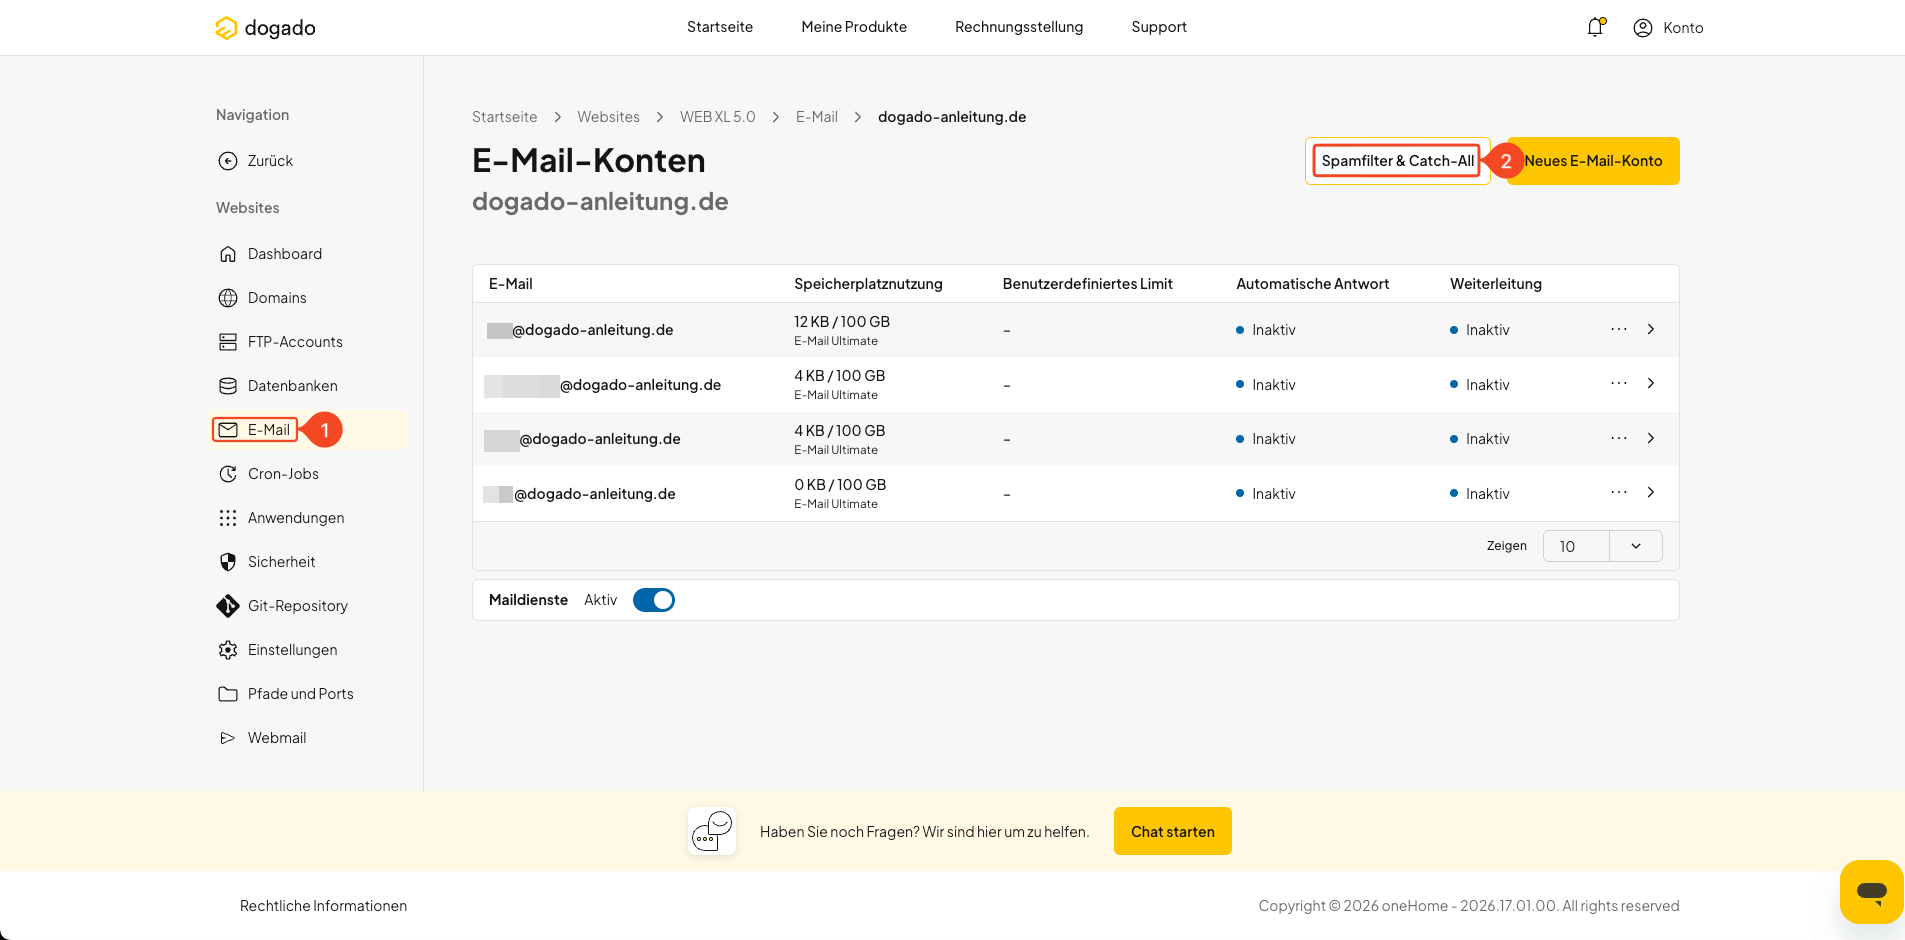Go to WEB XL 5.0 breadcrumb link

click(x=718, y=117)
